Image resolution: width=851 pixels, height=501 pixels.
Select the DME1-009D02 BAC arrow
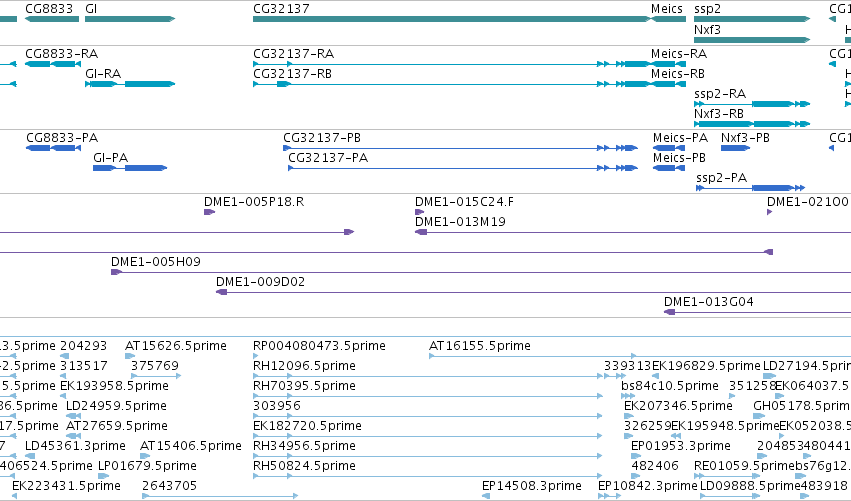click(x=221, y=292)
